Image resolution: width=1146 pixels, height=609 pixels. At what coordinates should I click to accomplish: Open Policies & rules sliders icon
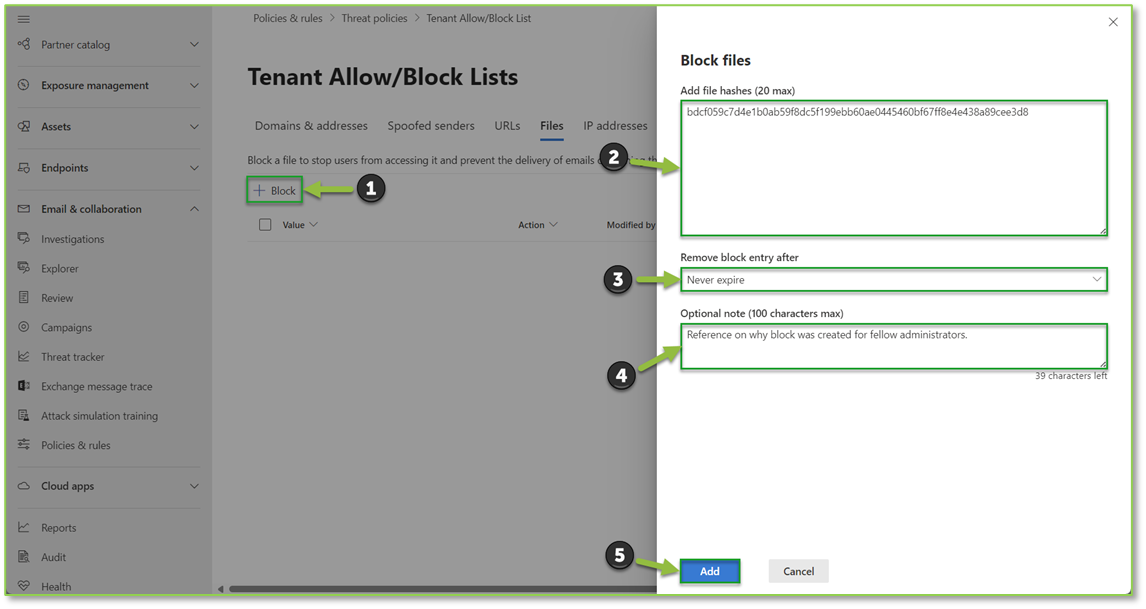click(x=23, y=445)
